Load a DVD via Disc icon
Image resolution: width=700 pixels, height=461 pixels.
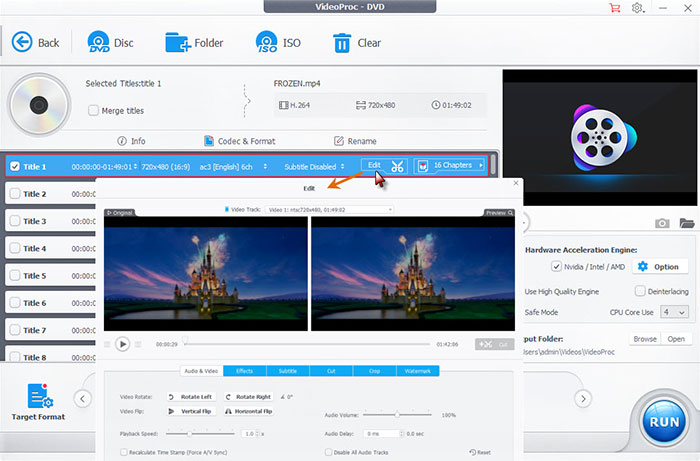point(110,42)
